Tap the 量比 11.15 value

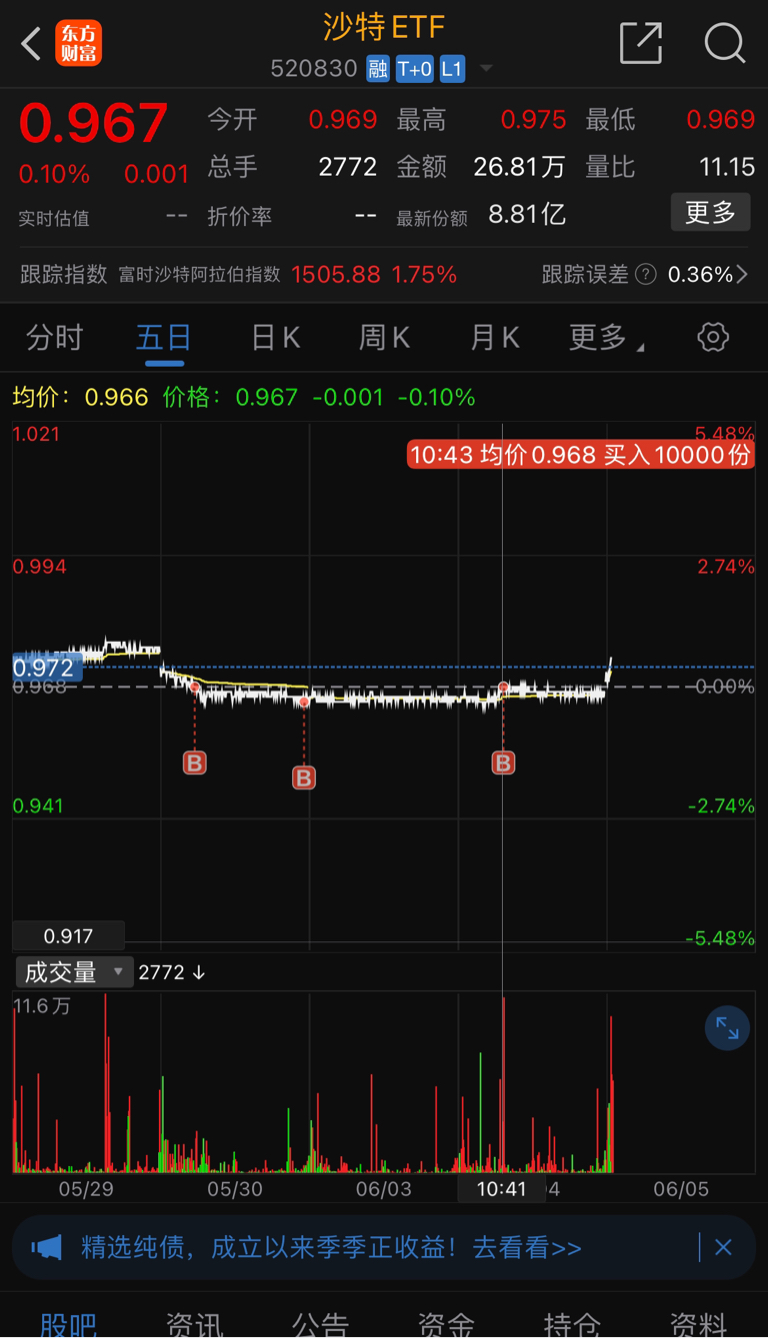click(x=727, y=166)
